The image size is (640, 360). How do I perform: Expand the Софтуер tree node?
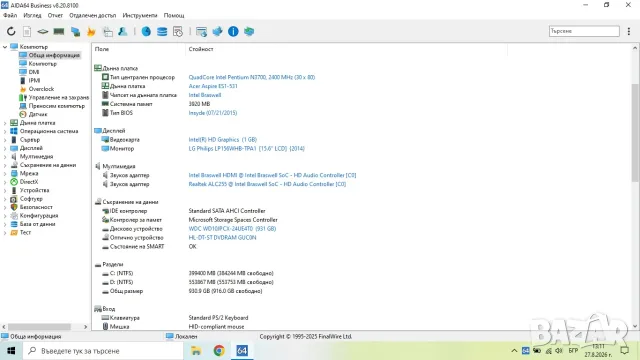[x=5, y=199]
